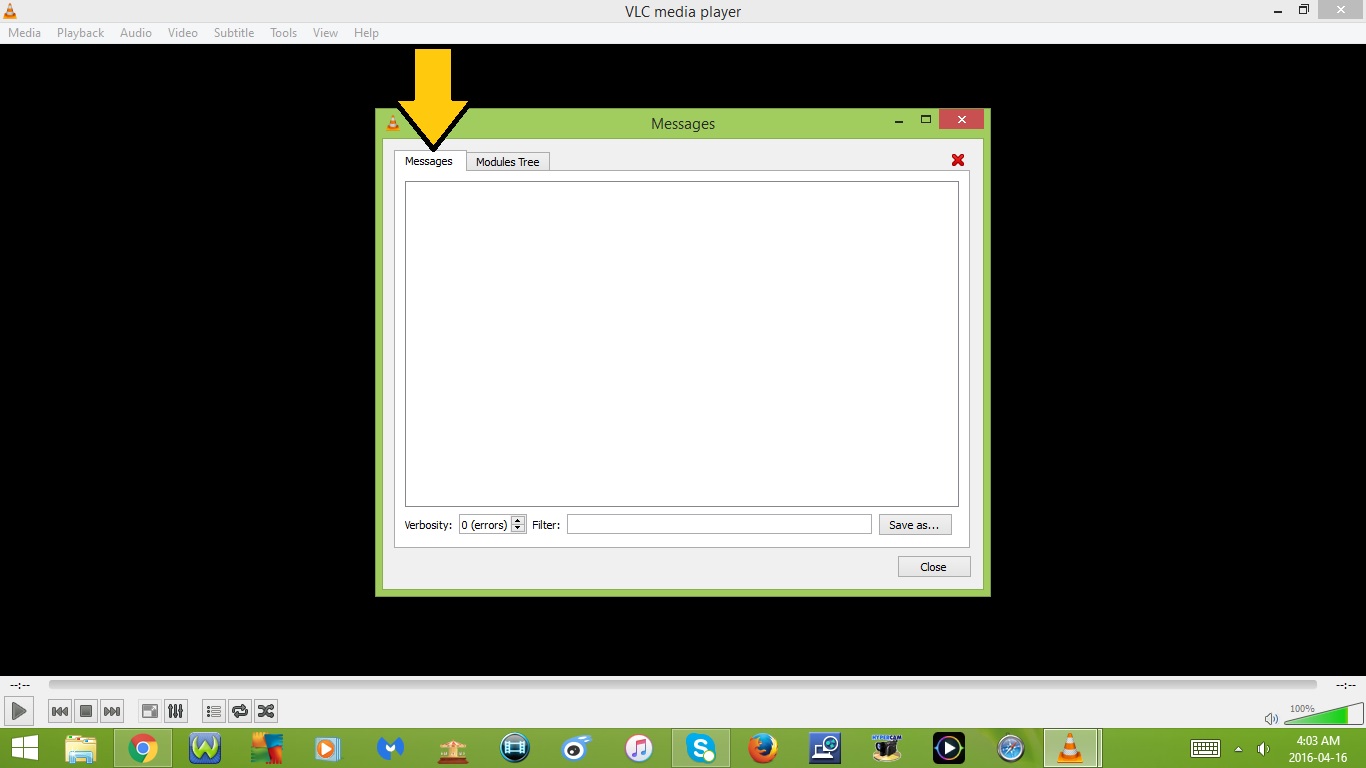
Task: Open the green W app on taskbar
Action: click(205, 748)
